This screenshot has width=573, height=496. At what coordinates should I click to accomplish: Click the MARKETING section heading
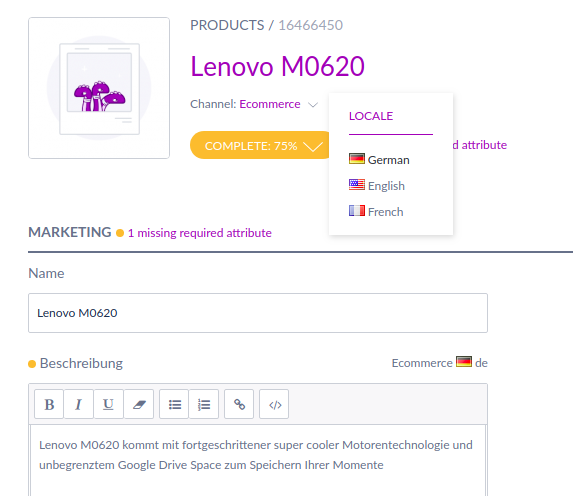click(x=70, y=232)
